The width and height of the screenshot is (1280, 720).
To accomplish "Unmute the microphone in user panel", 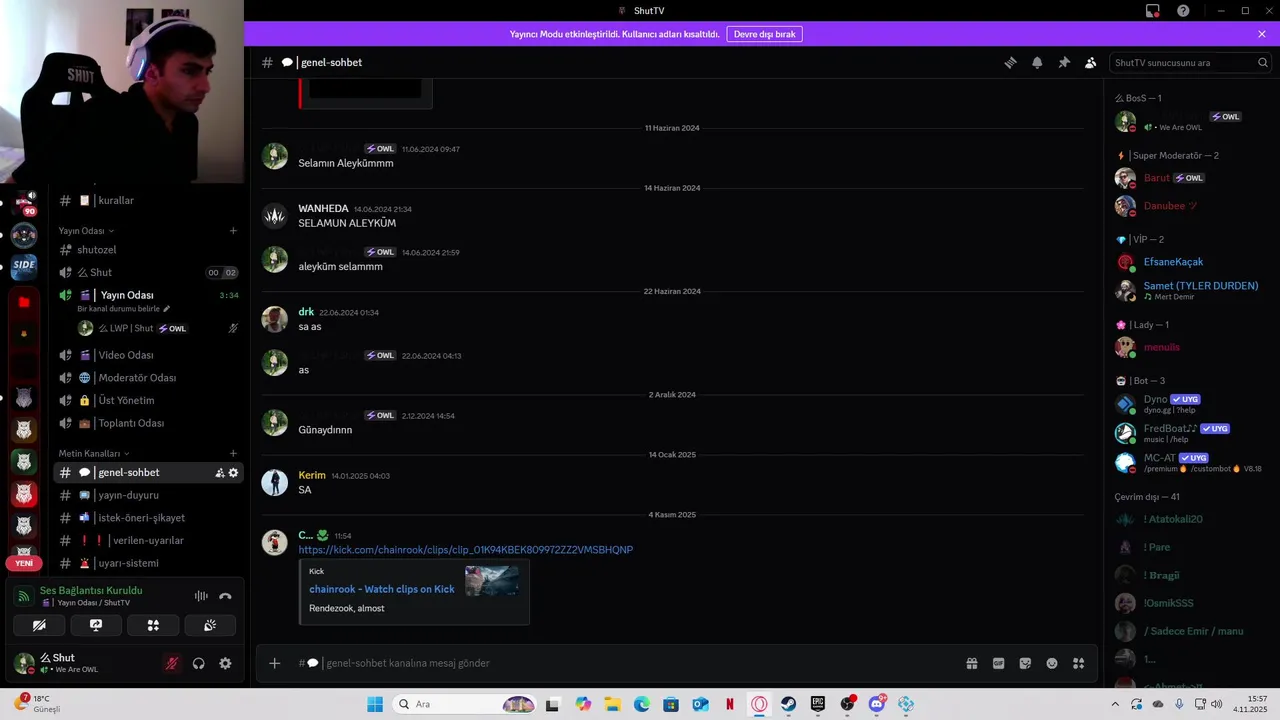I will (x=172, y=663).
